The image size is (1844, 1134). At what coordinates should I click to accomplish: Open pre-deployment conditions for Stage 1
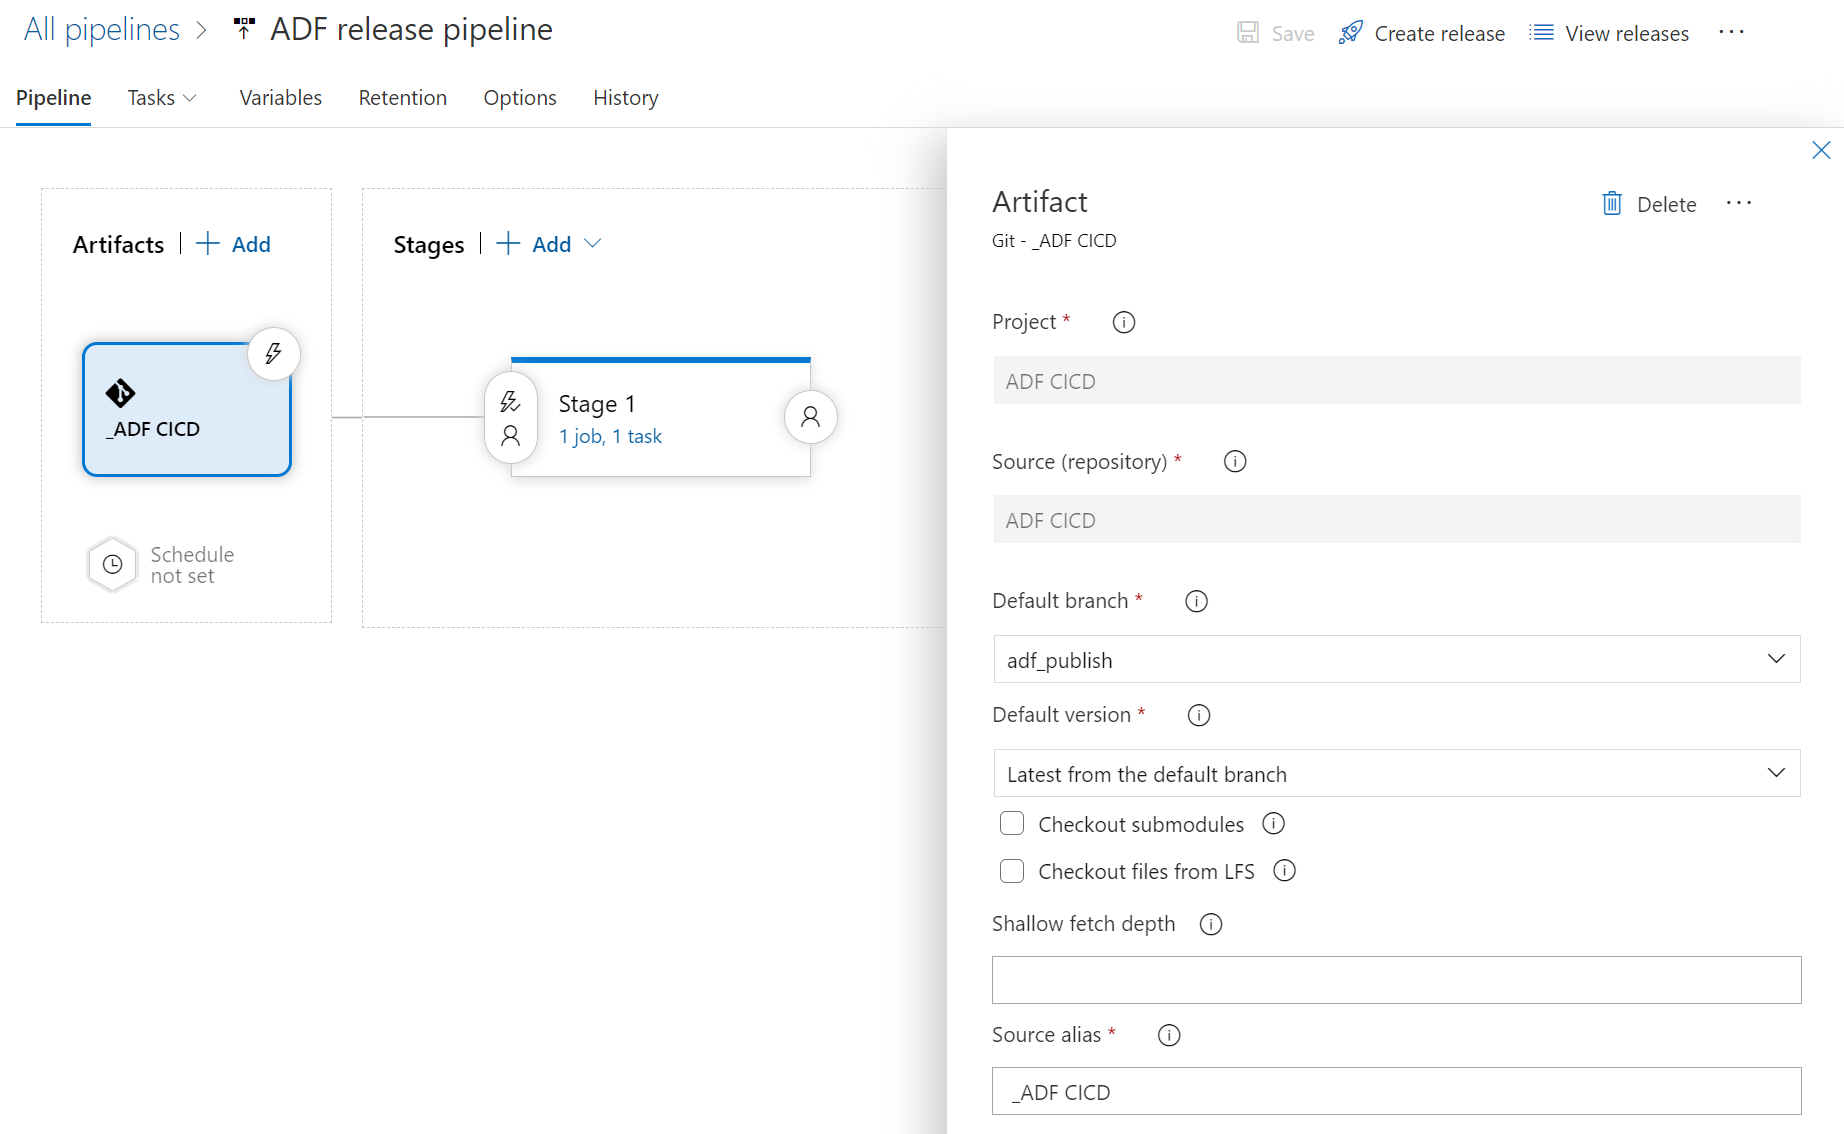click(510, 418)
